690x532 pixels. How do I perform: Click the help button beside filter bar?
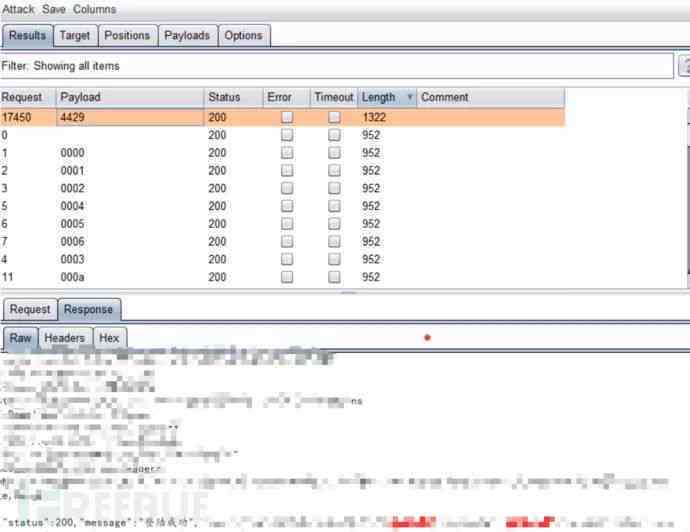tap(685, 66)
